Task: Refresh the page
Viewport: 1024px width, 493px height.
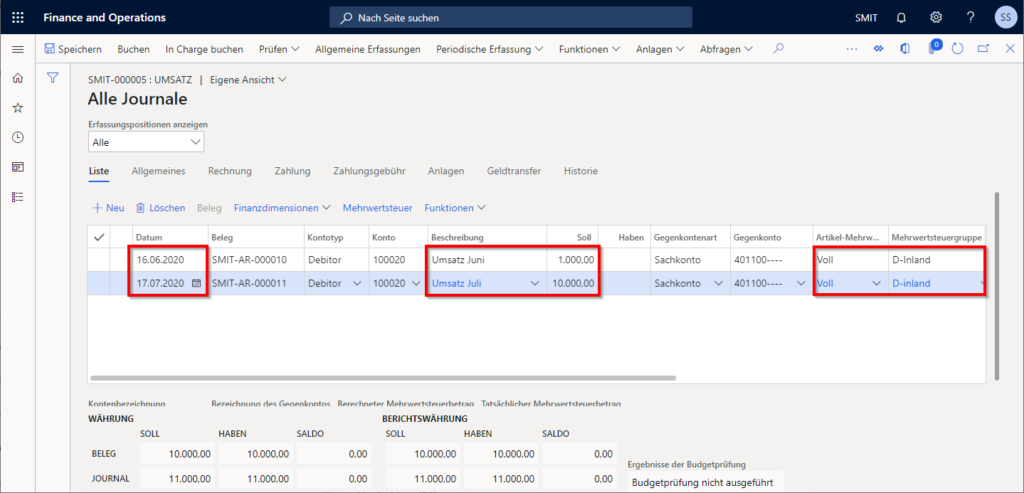Action: pyautogui.click(x=957, y=49)
